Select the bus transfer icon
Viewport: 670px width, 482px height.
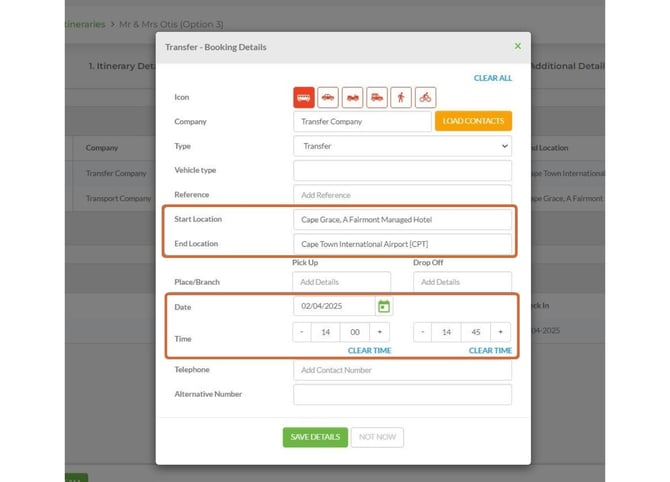pyautogui.click(x=304, y=97)
